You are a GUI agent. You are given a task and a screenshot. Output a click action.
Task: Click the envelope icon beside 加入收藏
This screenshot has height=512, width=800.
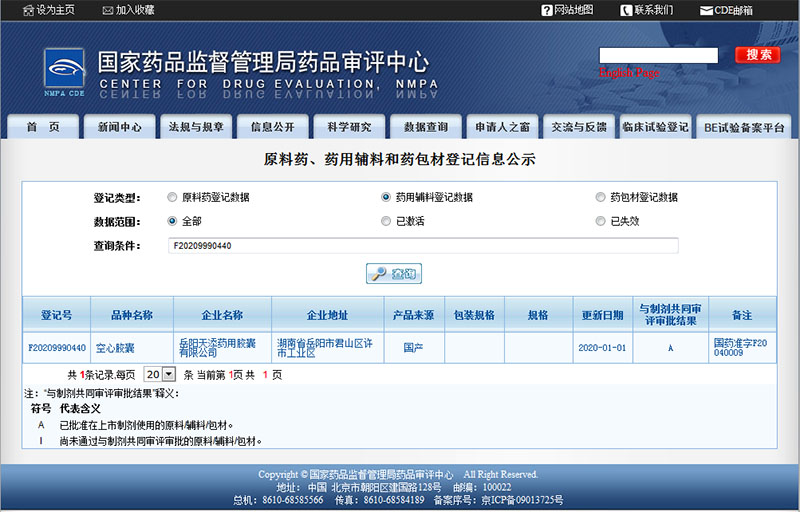click(108, 10)
